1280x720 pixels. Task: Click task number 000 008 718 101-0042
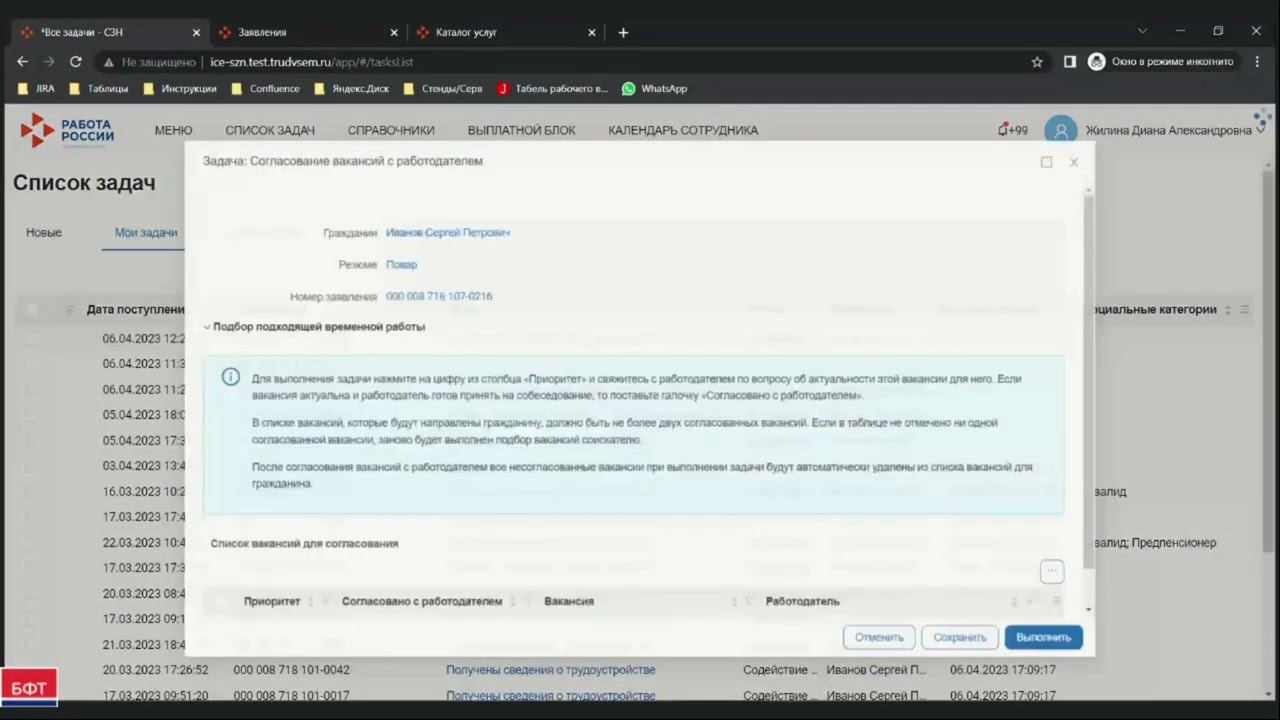292,670
